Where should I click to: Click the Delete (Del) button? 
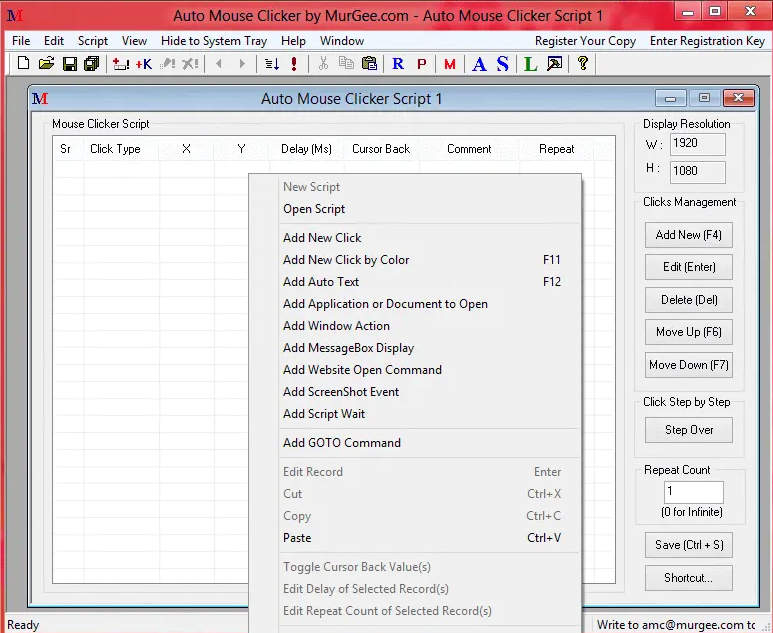(x=689, y=300)
